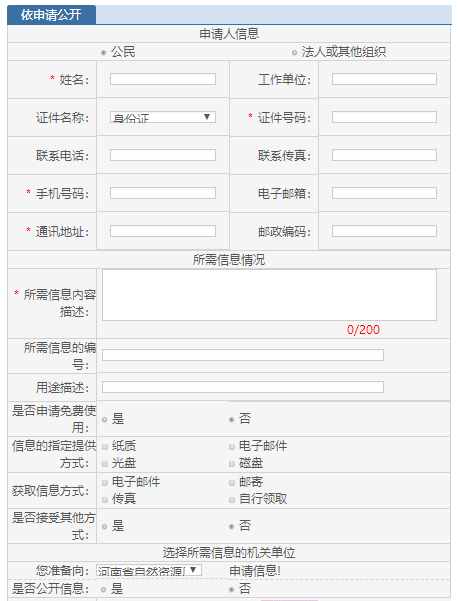The image size is (460, 601).
Task: Switch to the 依申请公开 tab
Action: click(51, 15)
